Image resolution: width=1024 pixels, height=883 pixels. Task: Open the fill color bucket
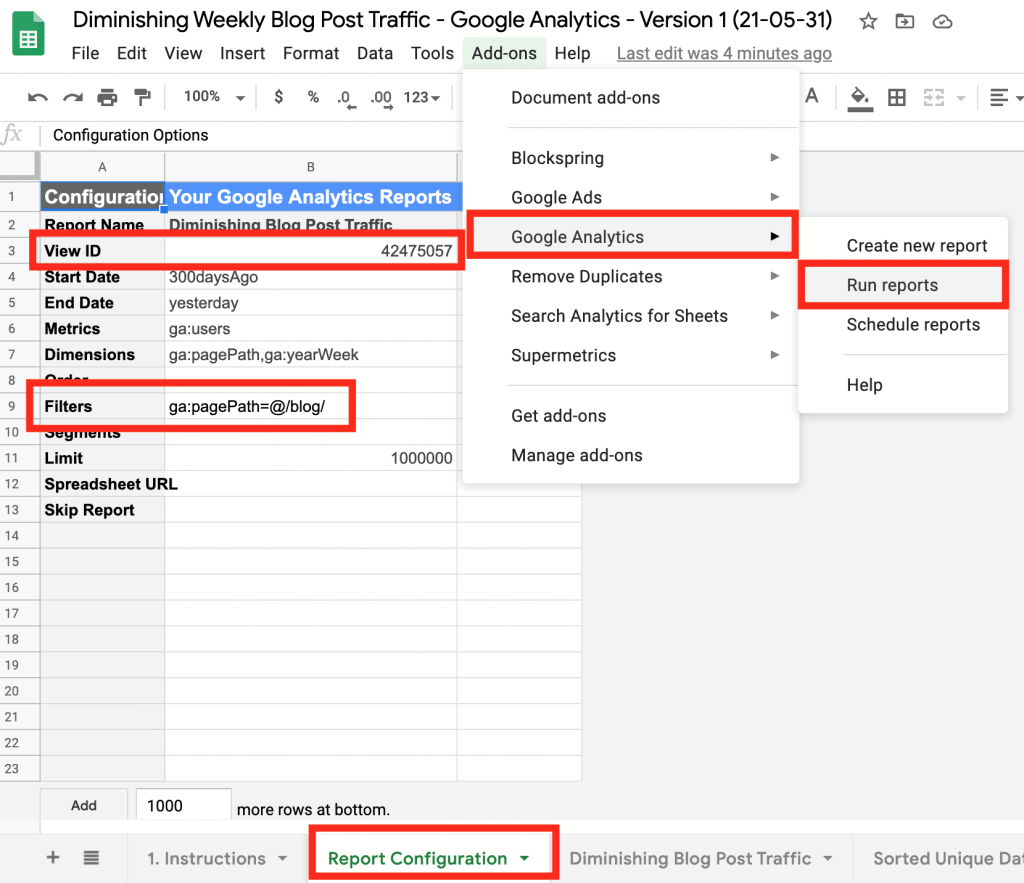click(x=860, y=99)
